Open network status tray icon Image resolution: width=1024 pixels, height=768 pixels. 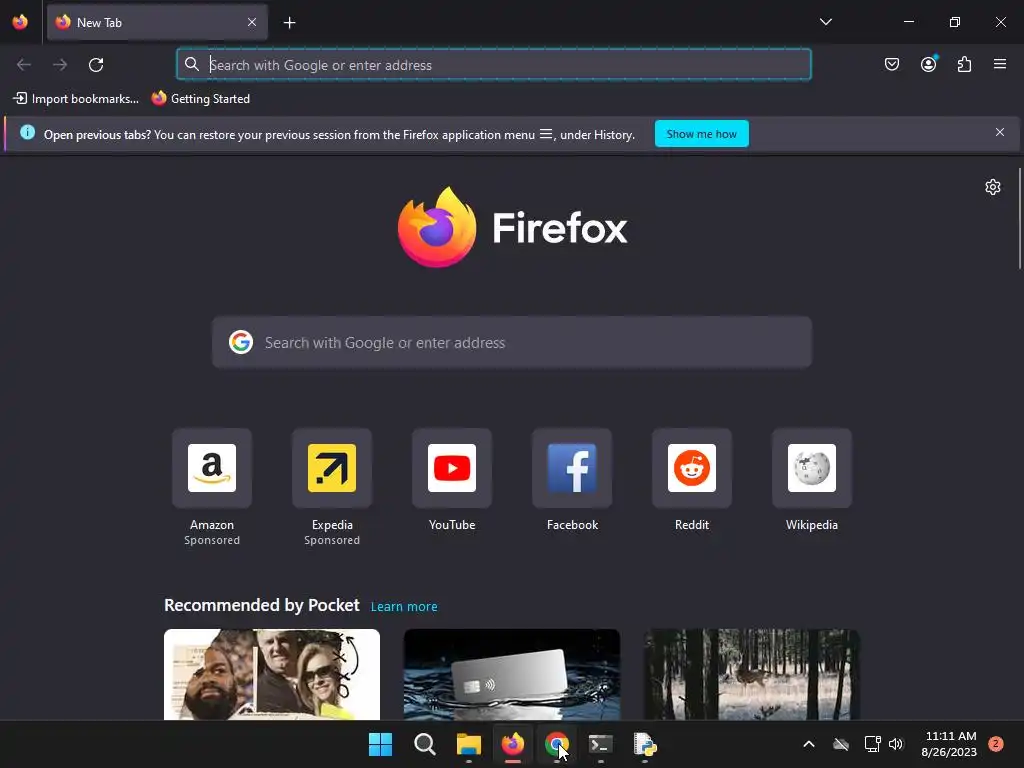872,744
